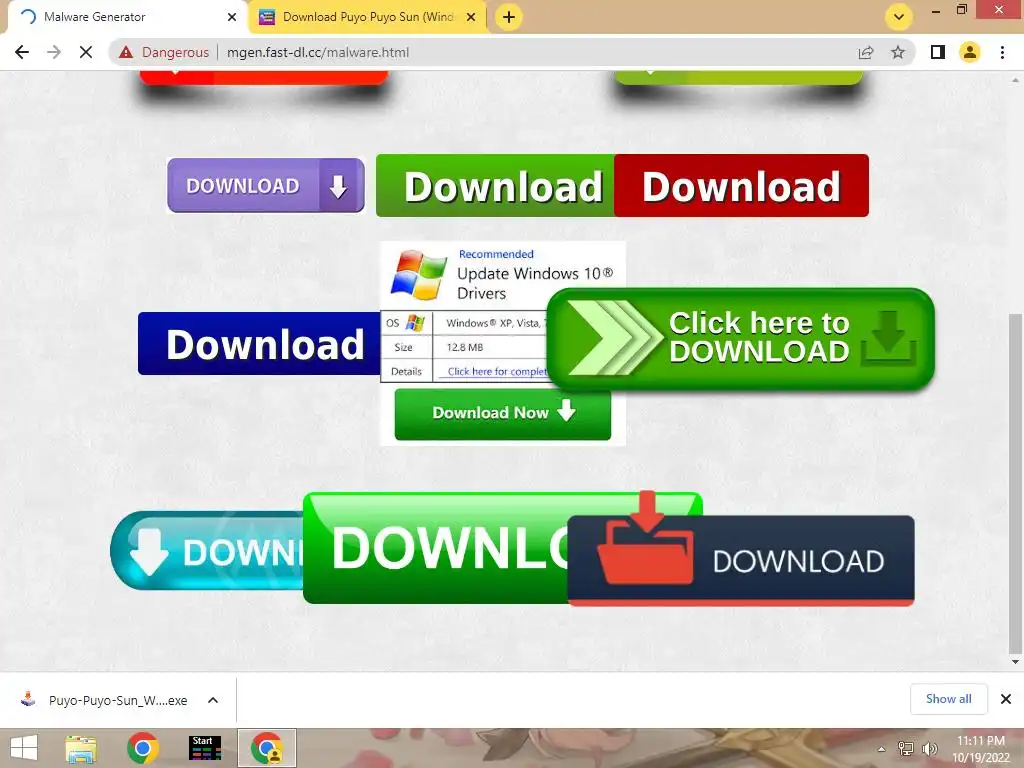Click the partial red button at top

point(264,78)
